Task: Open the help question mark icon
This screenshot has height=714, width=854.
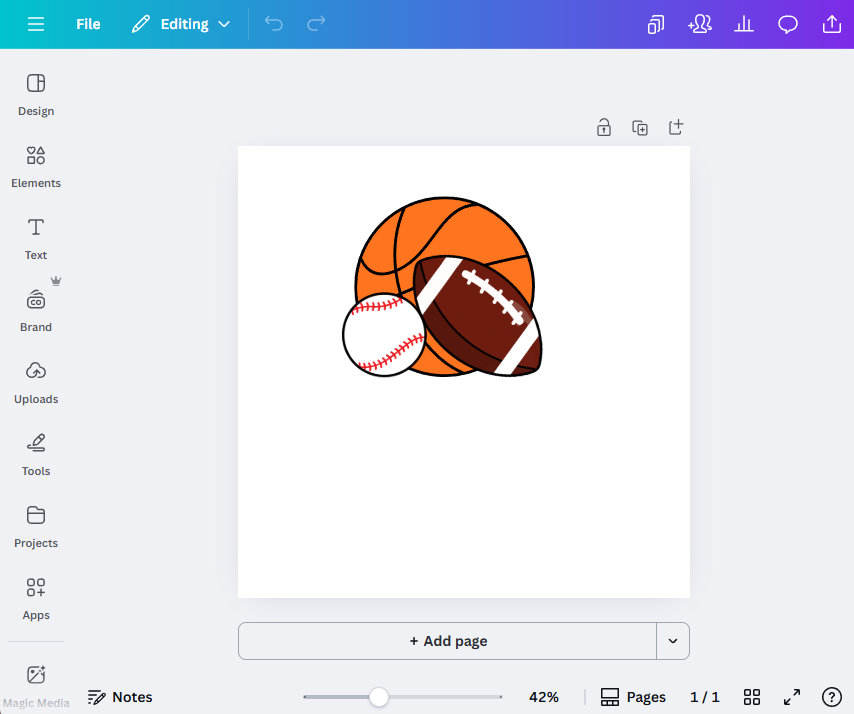Action: pyautogui.click(x=832, y=697)
